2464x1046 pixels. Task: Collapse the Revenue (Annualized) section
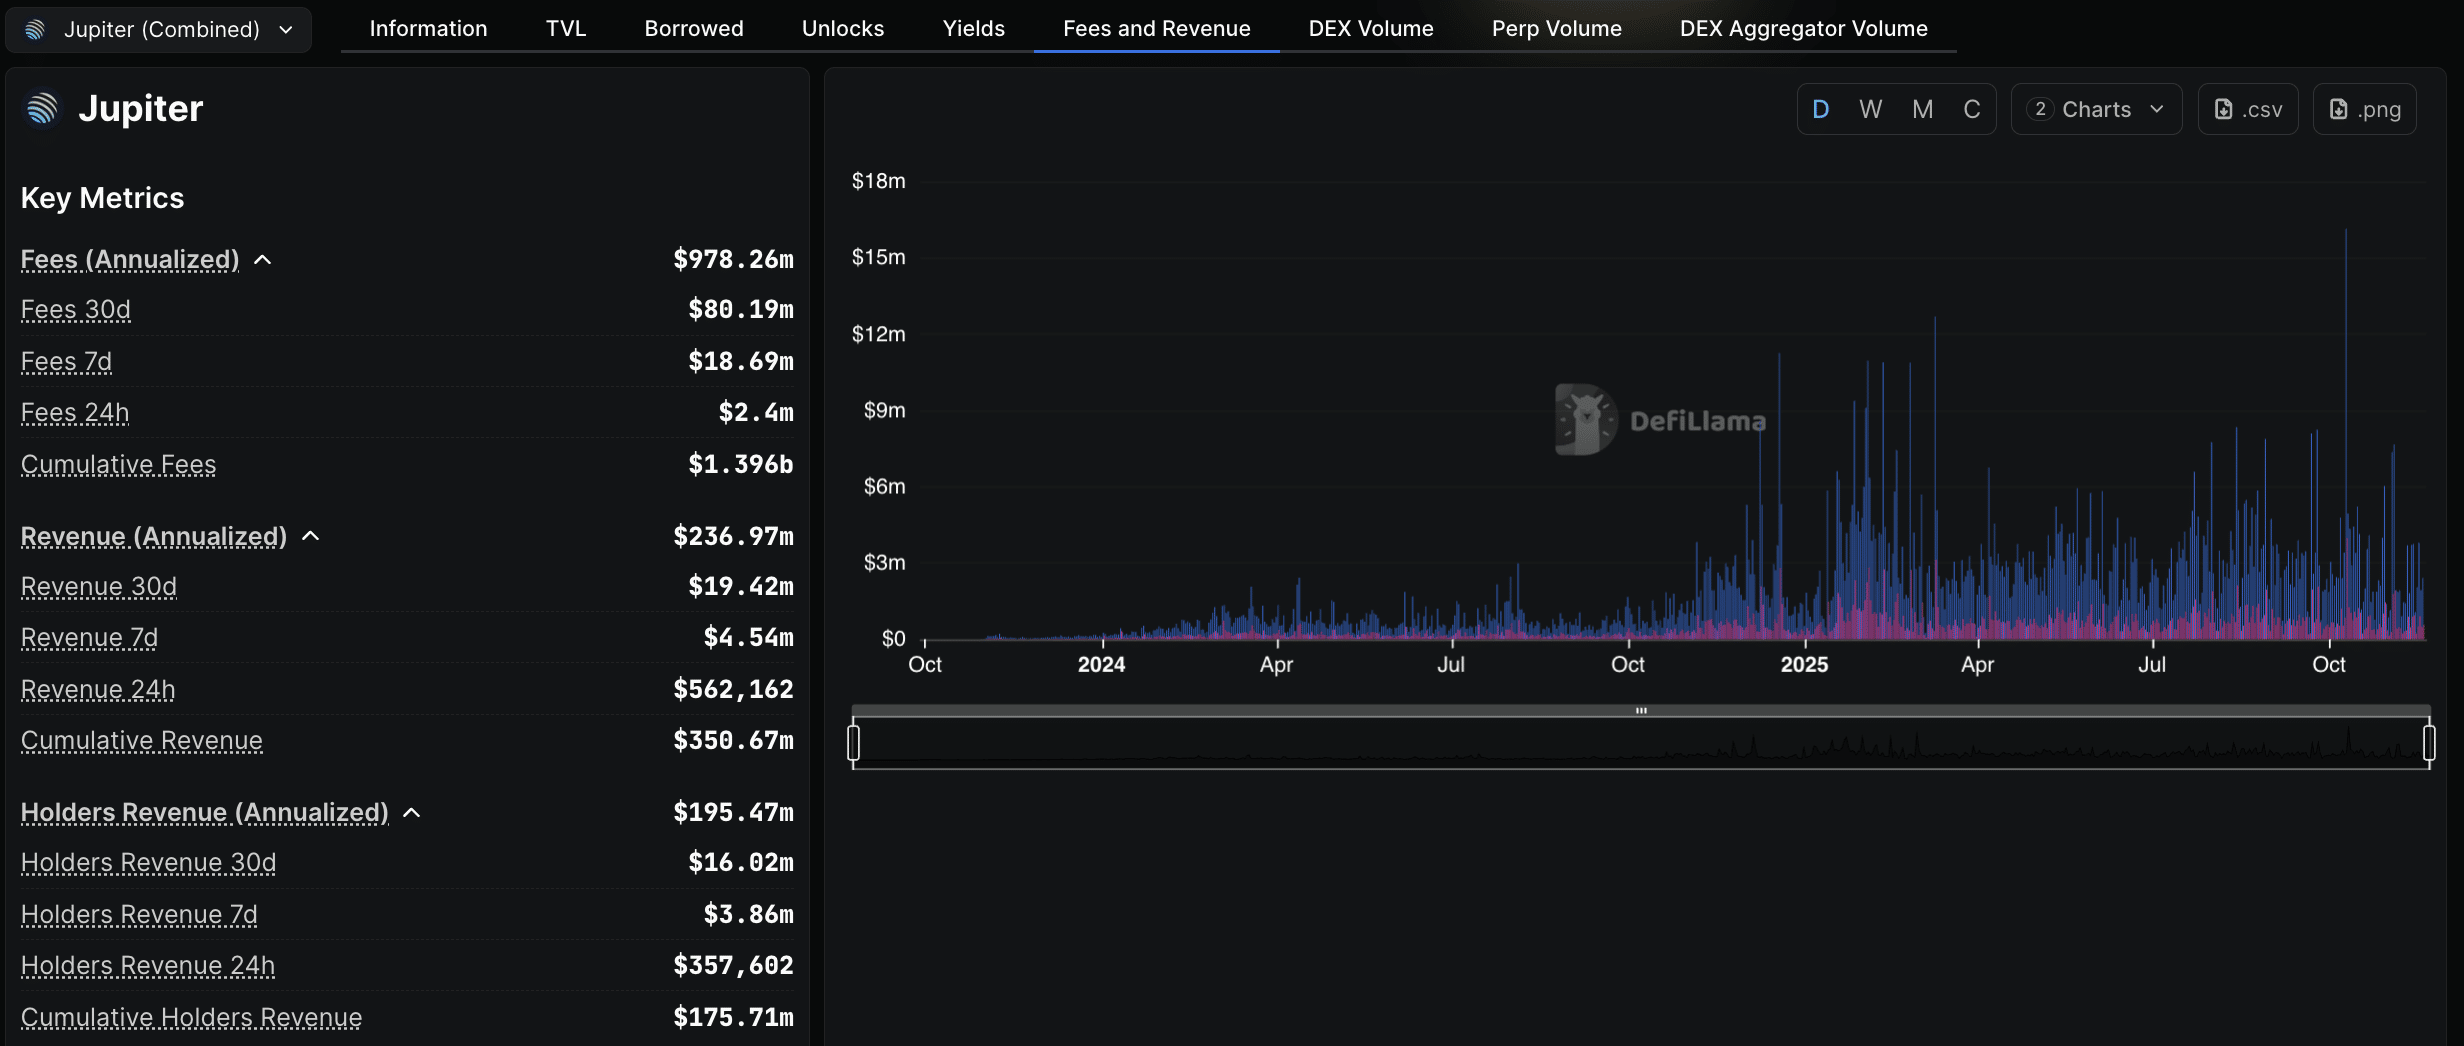(x=311, y=537)
